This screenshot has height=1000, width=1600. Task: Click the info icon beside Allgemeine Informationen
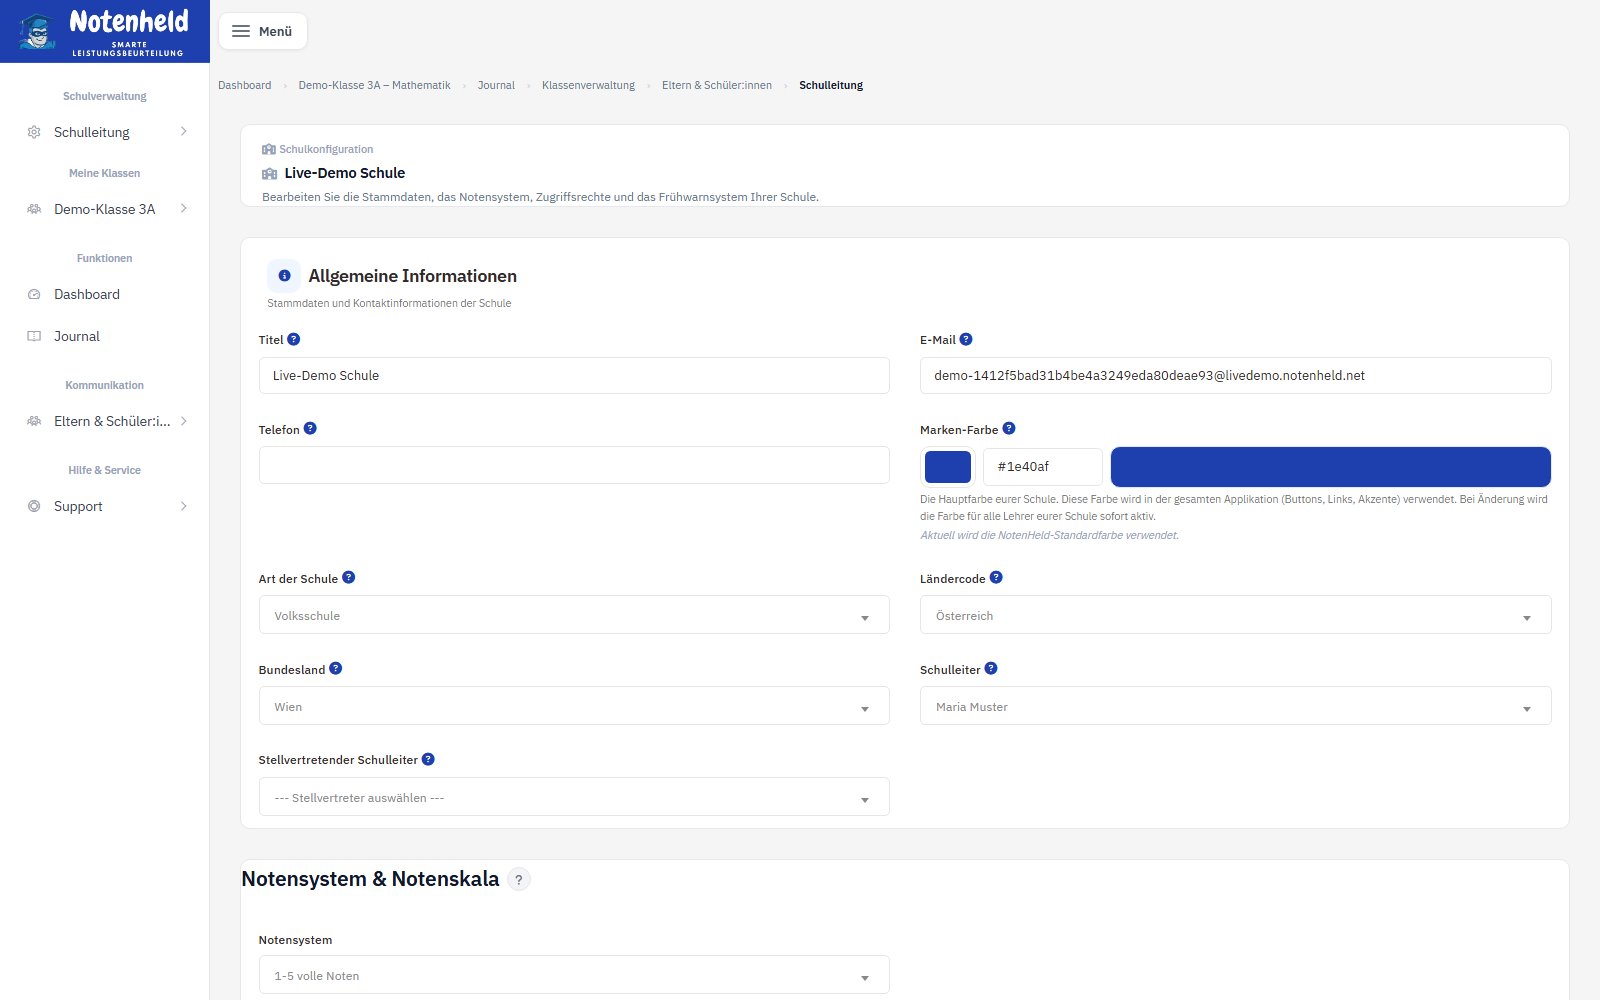(284, 276)
